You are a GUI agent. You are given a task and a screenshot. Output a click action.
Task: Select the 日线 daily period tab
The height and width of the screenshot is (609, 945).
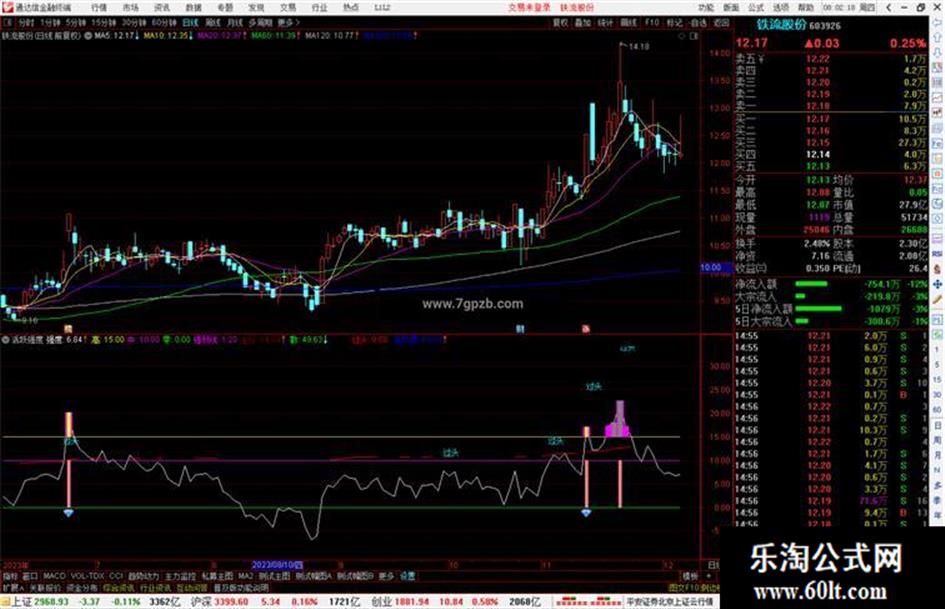pos(190,22)
